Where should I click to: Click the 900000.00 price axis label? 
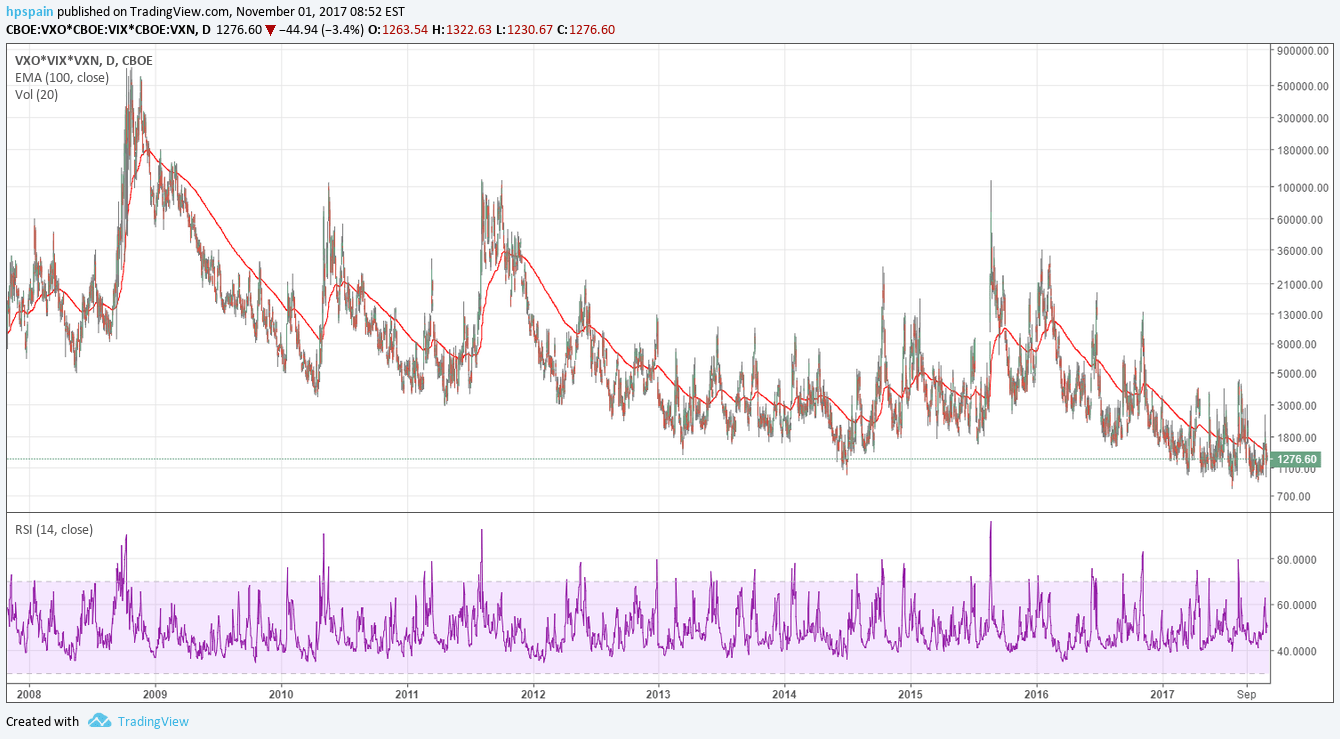tap(1304, 50)
